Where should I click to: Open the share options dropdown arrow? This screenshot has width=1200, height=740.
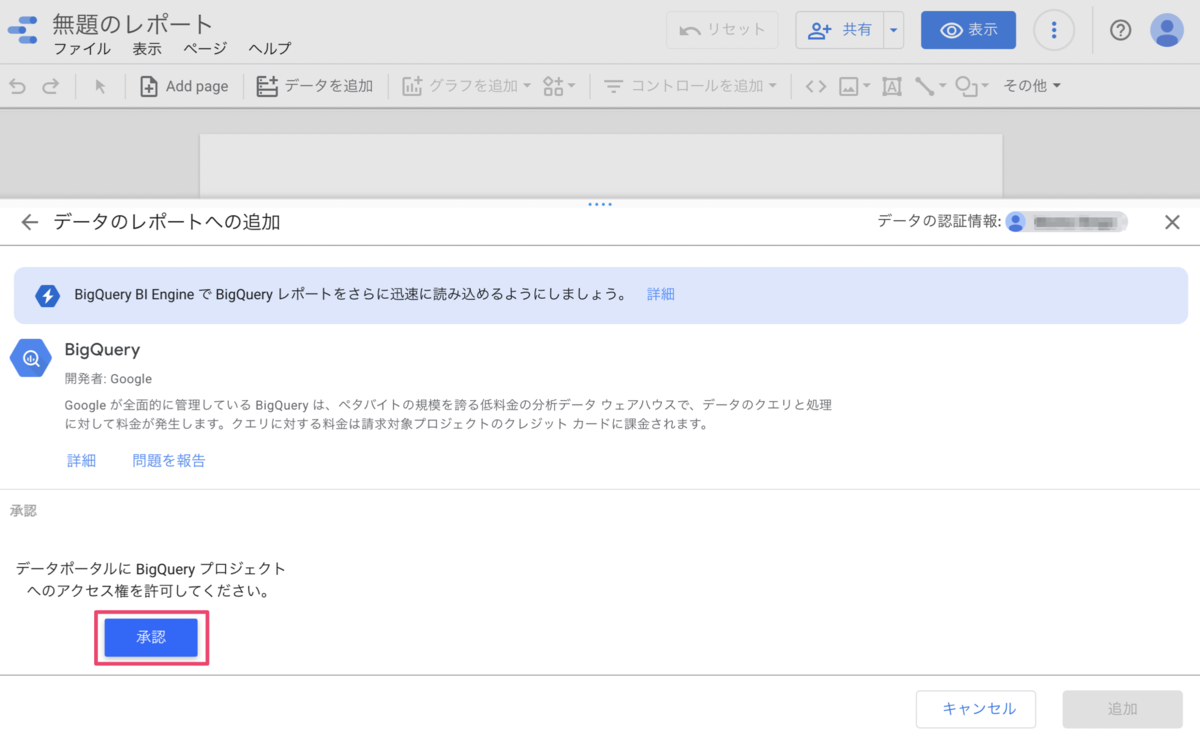[894, 30]
